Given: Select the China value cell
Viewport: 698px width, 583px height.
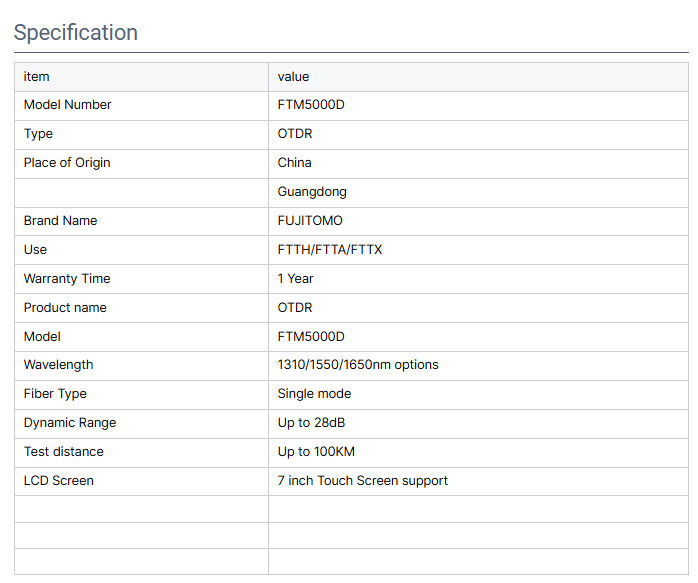Looking at the screenshot, I should pos(294,163).
